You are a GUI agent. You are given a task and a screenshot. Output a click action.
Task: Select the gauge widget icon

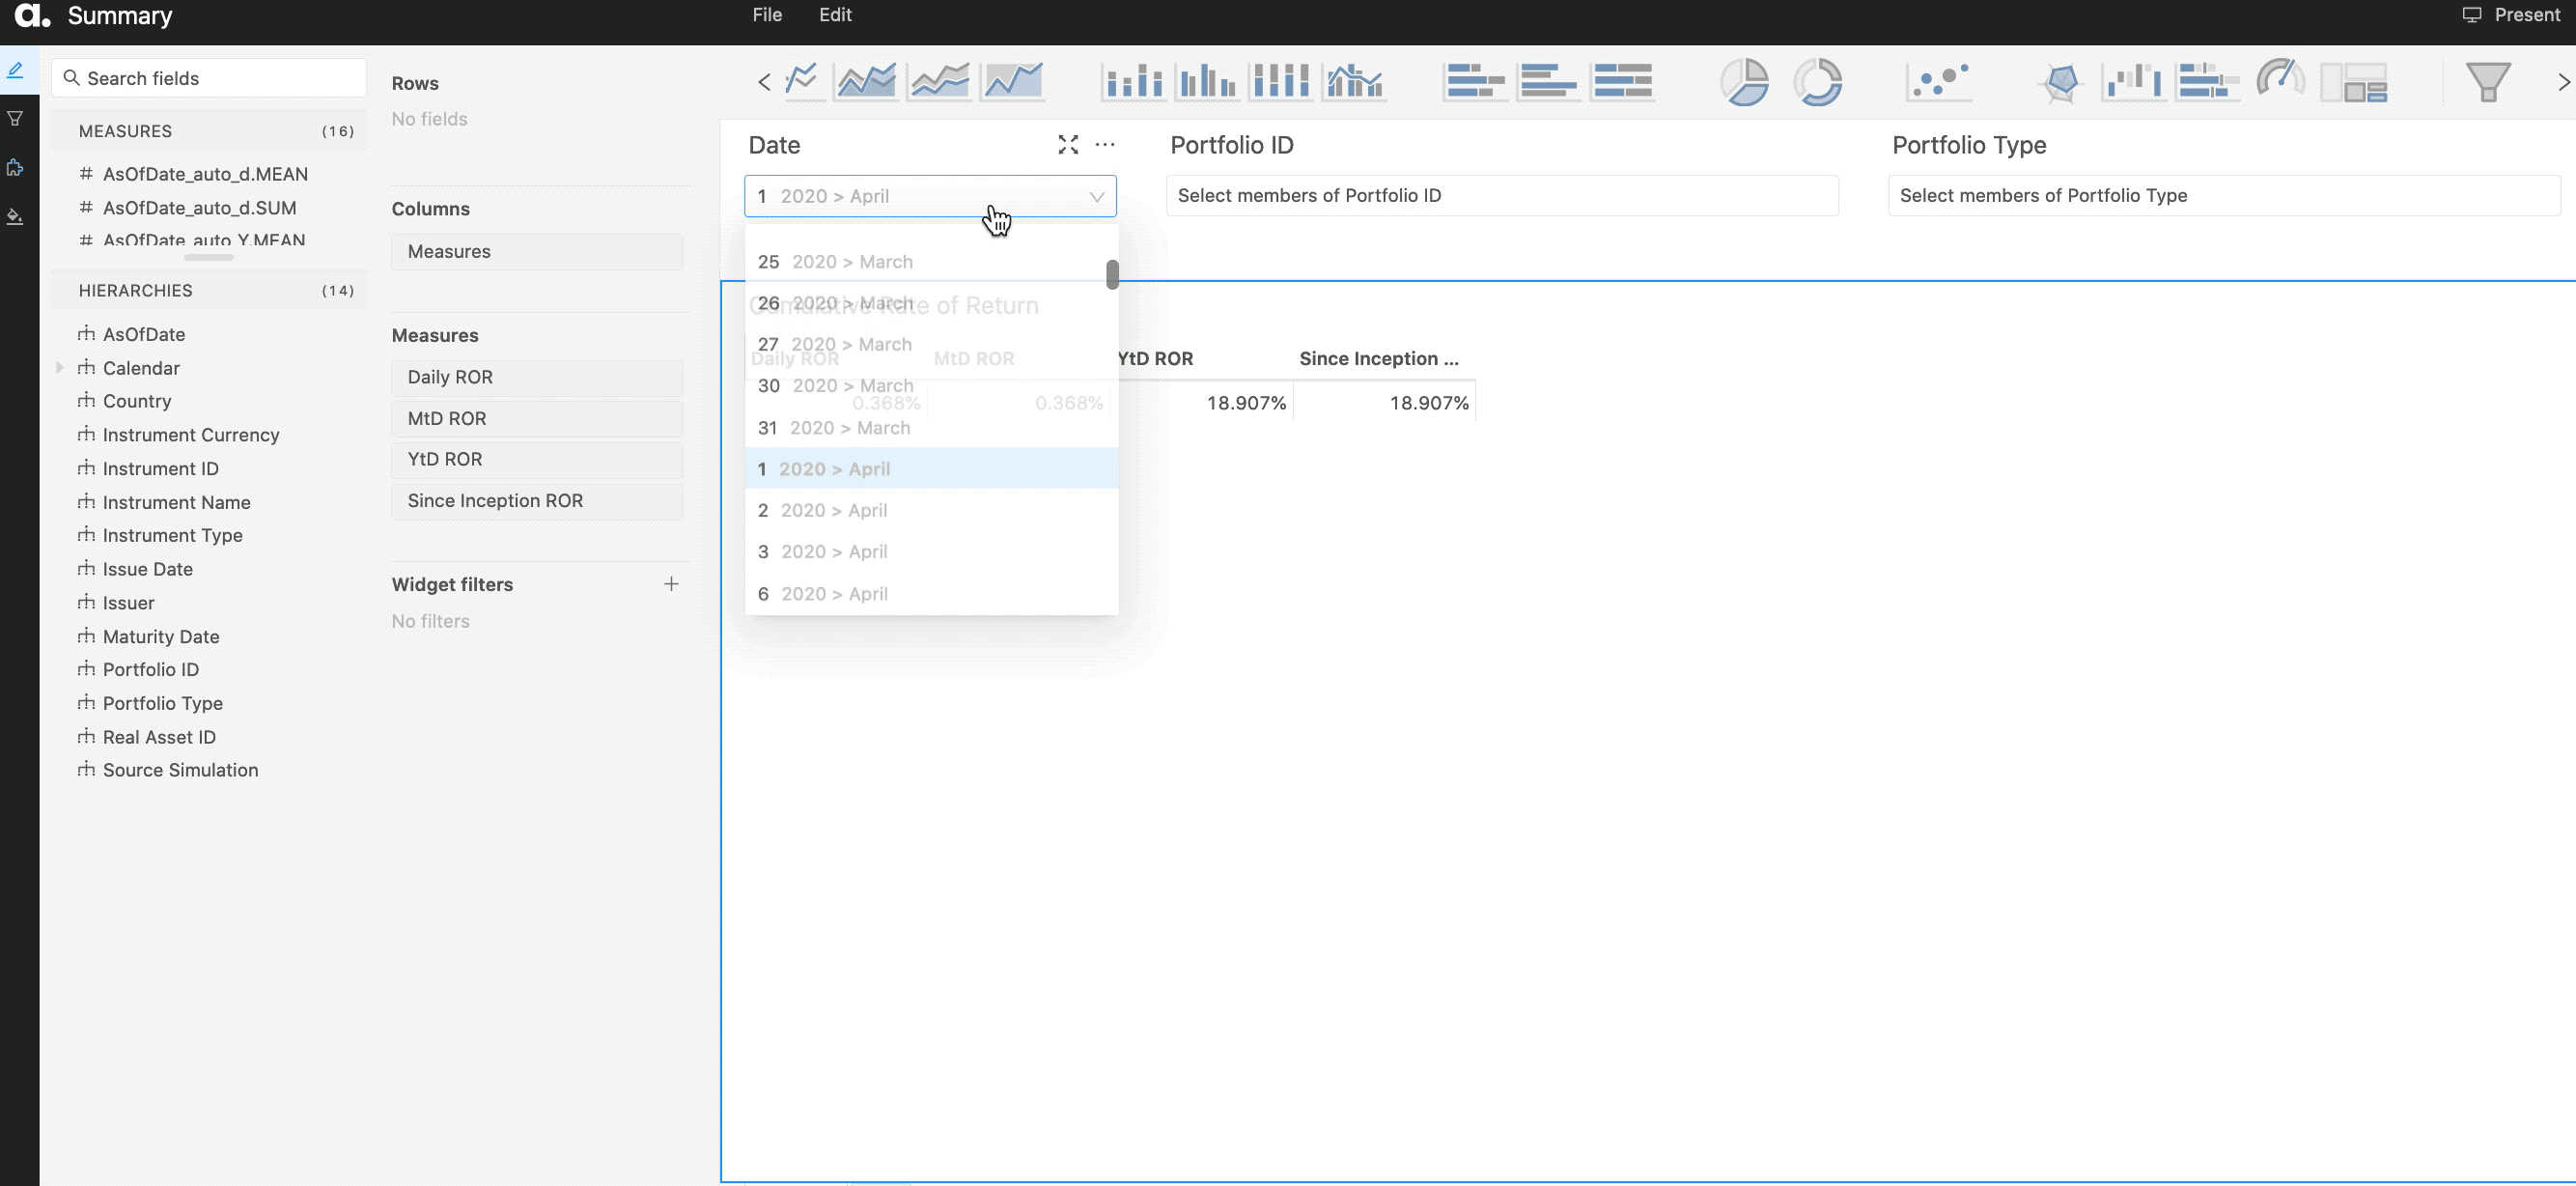2280,80
